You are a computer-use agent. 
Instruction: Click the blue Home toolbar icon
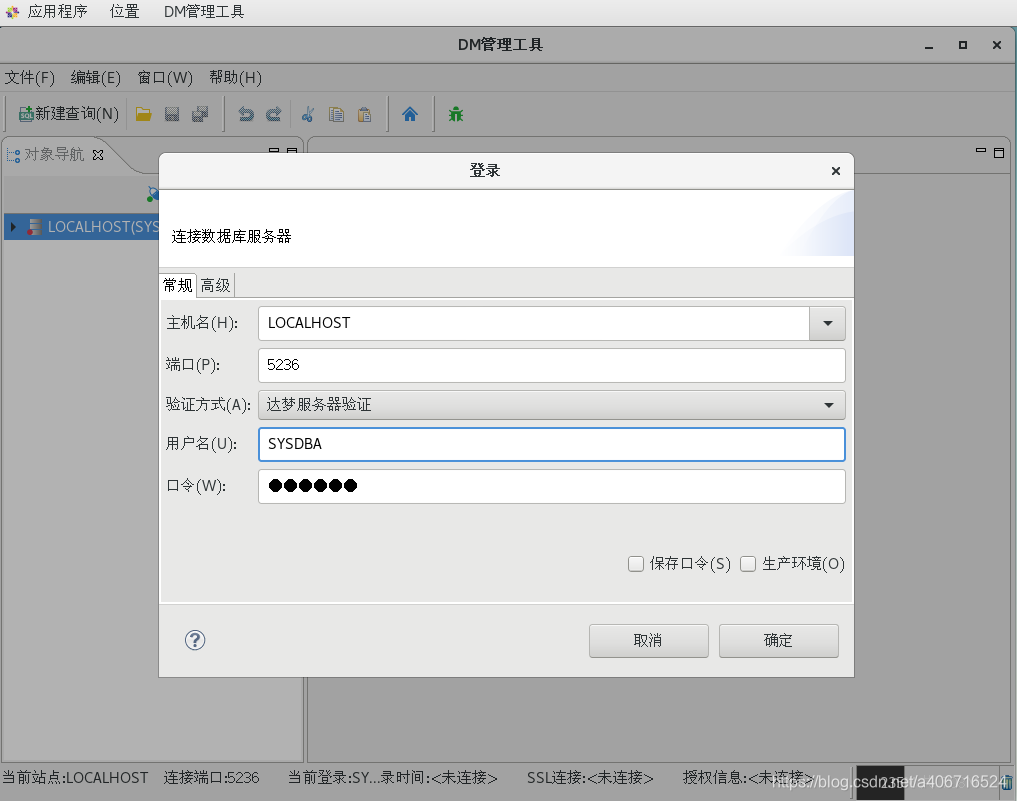[410, 113]
